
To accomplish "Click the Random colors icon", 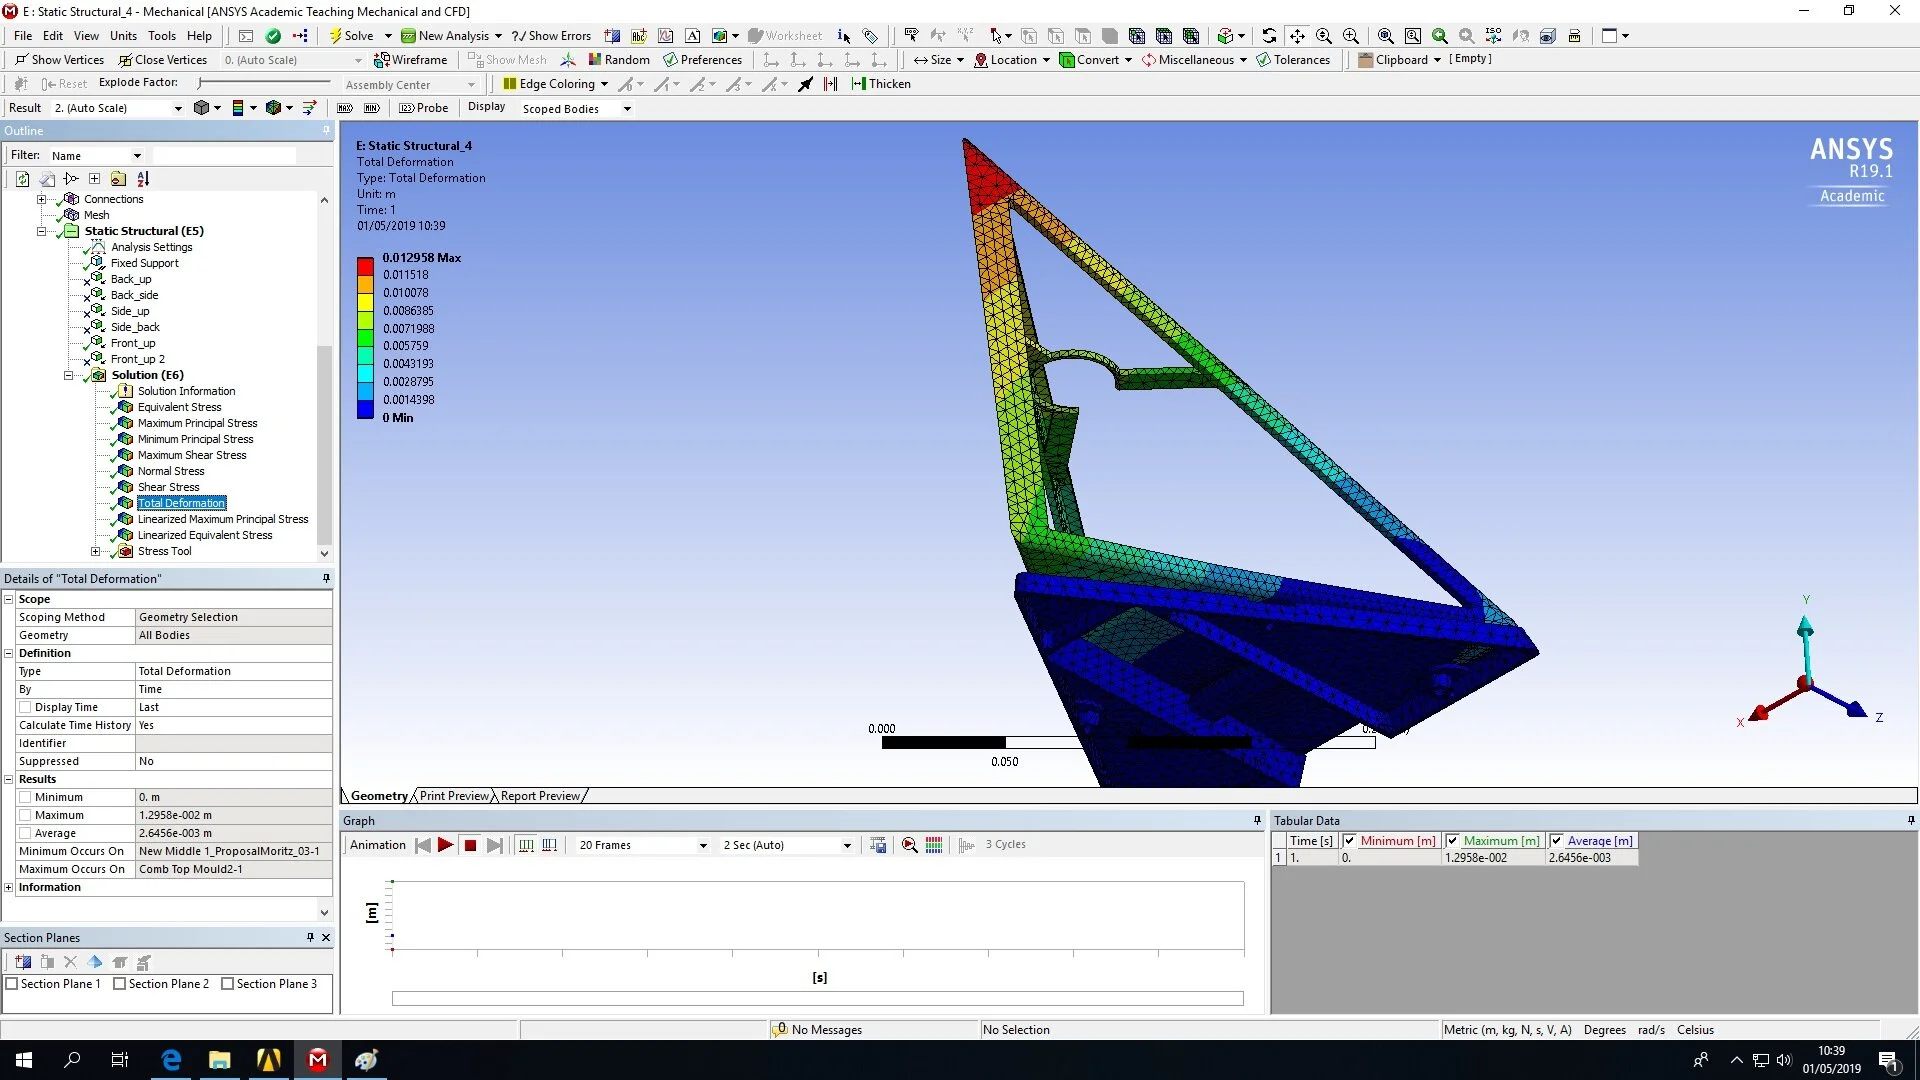I will coord(619,60).
